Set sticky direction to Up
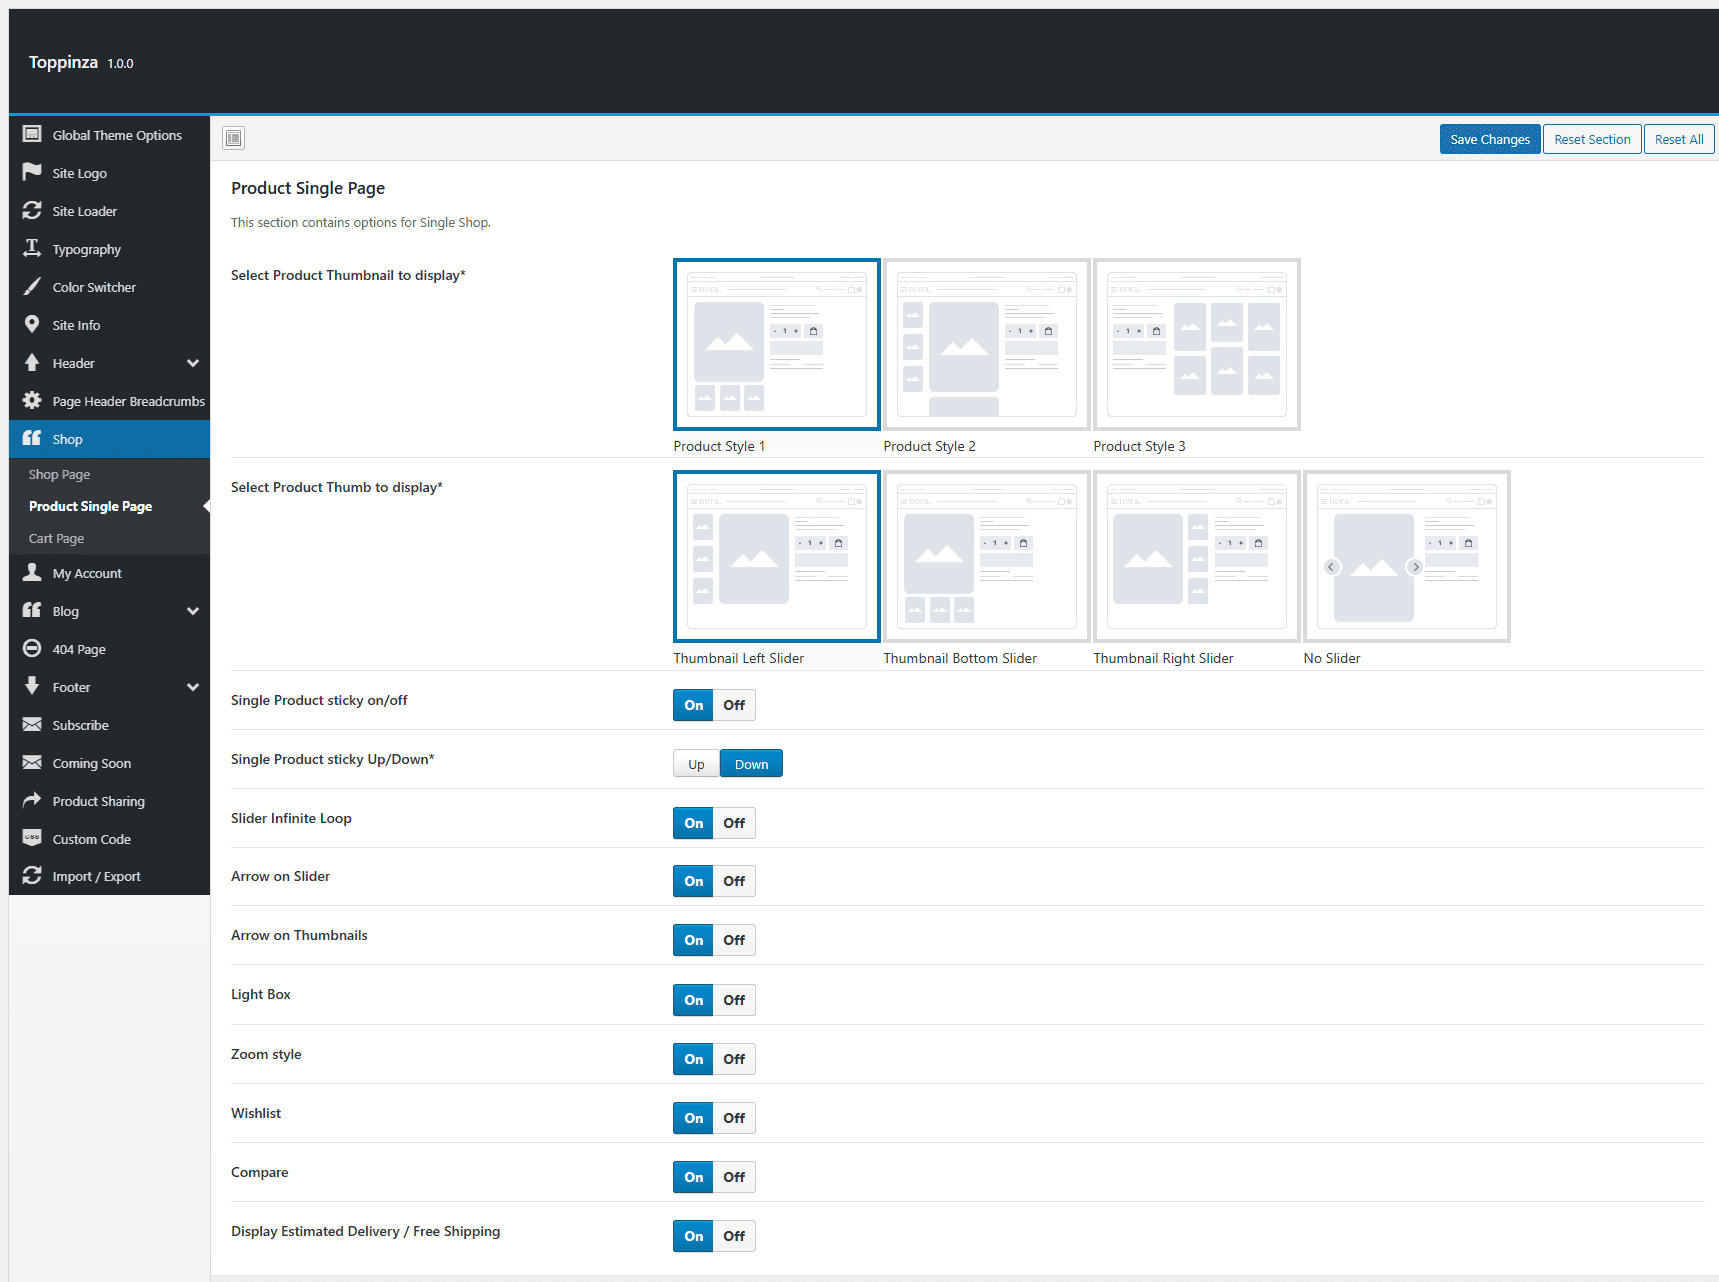The width and height of the screenshot is (1719, 1282). pos(696,764)
